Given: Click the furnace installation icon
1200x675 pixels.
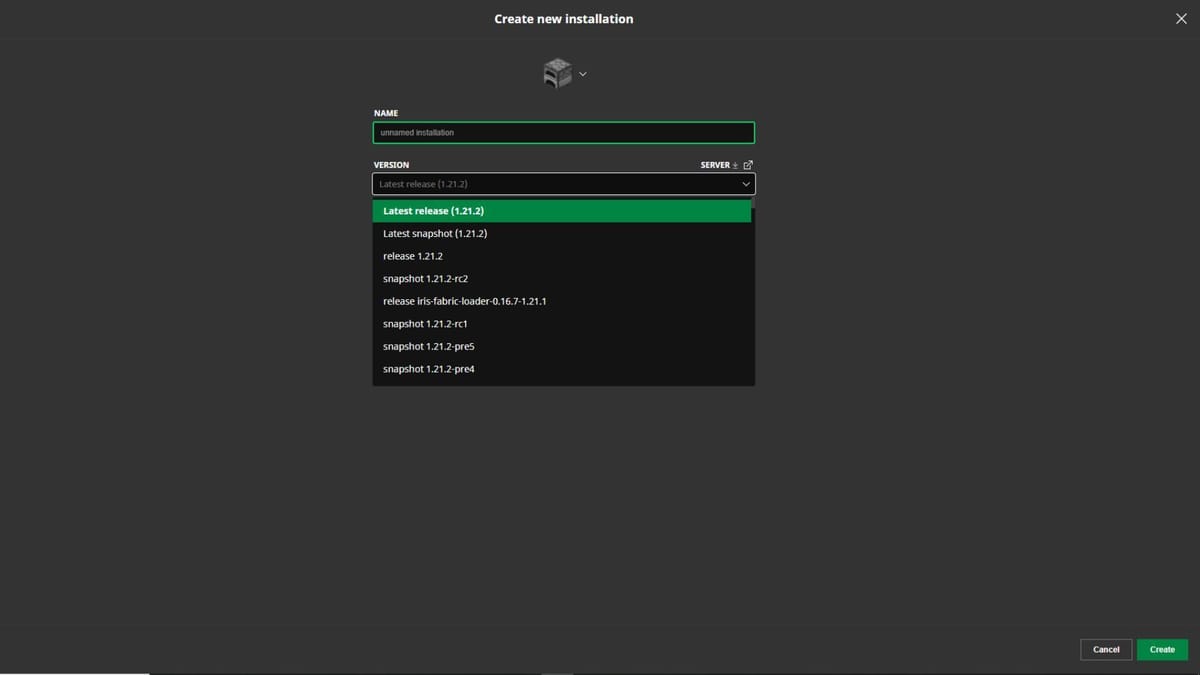Looking at the screenshot, I should [x=556, y=72].
